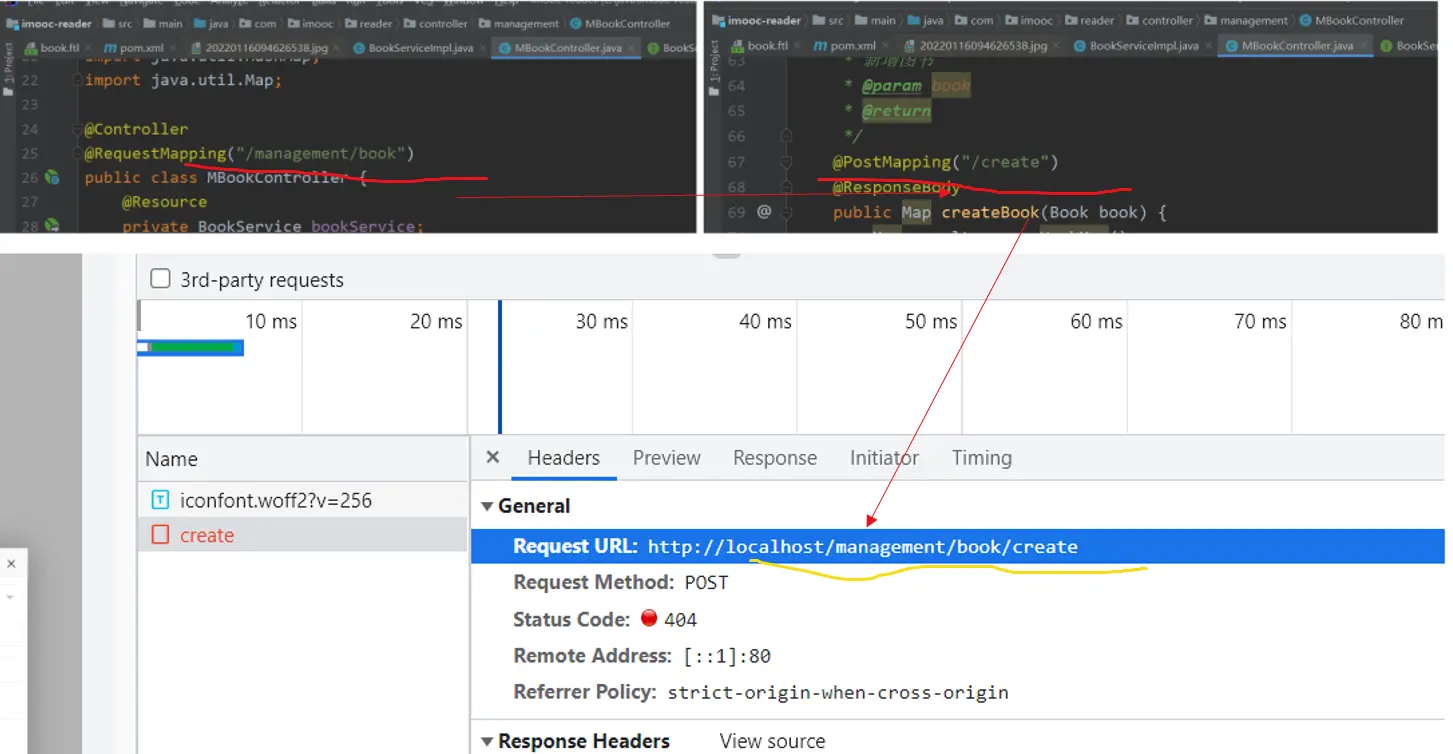1453x754 pixels.
Task: Select the Request URL row
Action: [x=958, y=546]
